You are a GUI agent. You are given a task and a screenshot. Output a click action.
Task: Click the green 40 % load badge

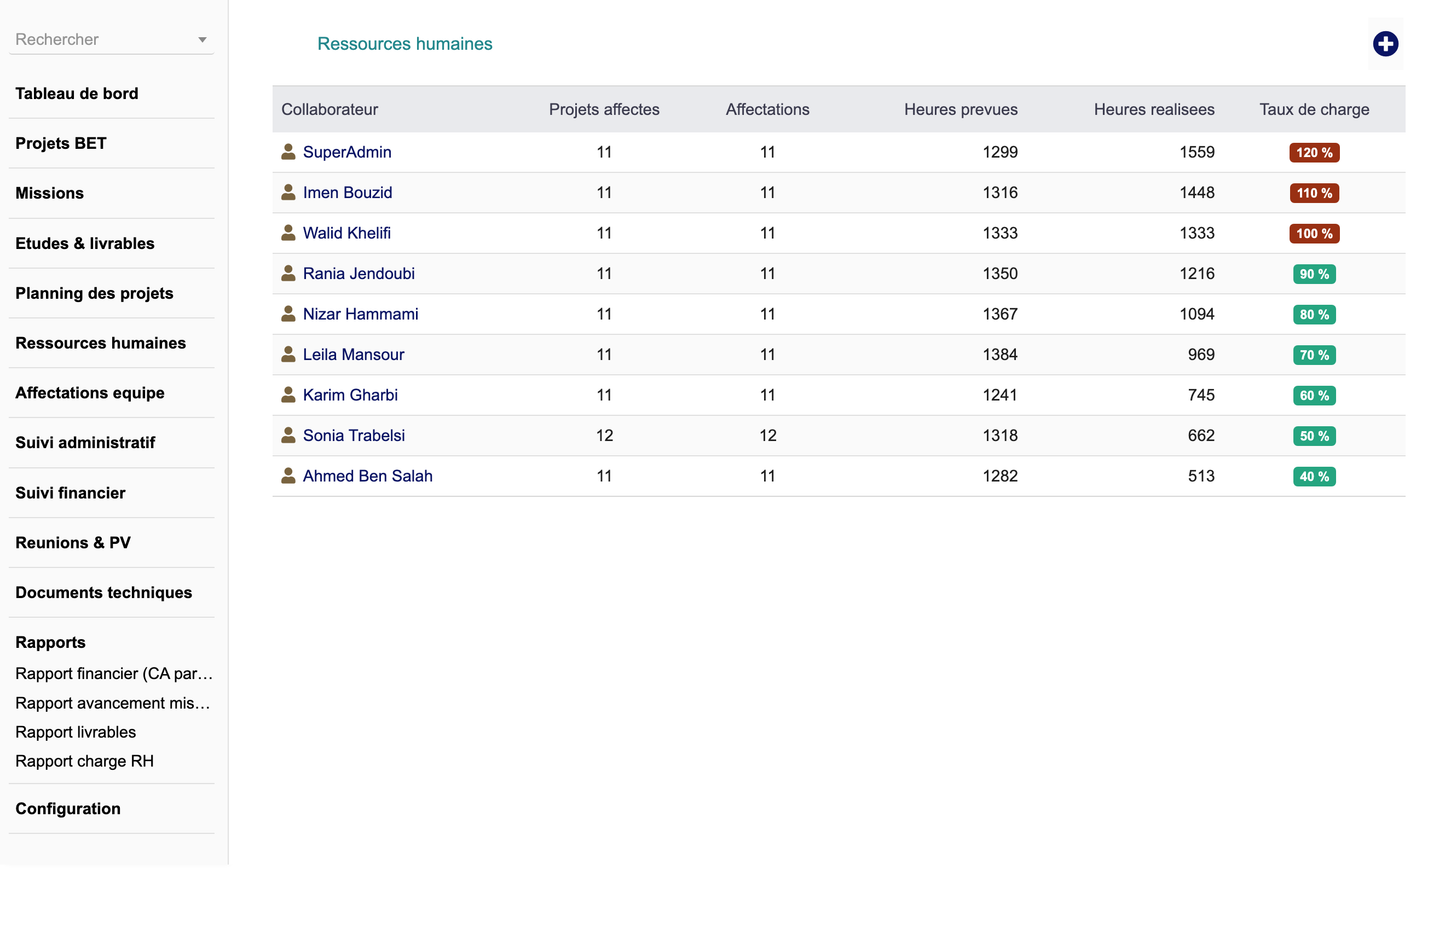(x=1314, y=476)
